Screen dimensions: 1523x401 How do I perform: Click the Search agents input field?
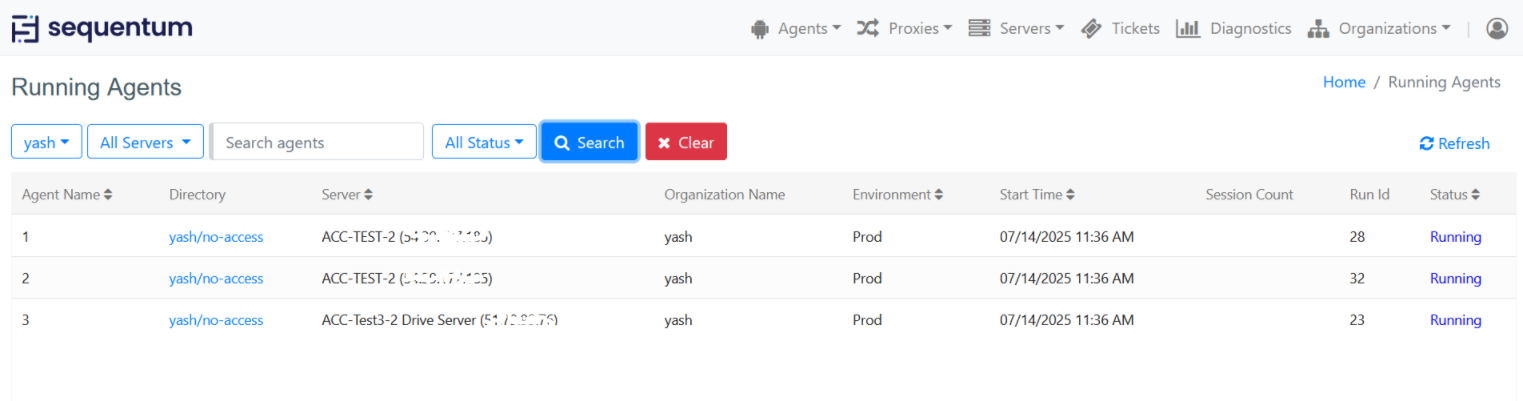click(318, 142)
